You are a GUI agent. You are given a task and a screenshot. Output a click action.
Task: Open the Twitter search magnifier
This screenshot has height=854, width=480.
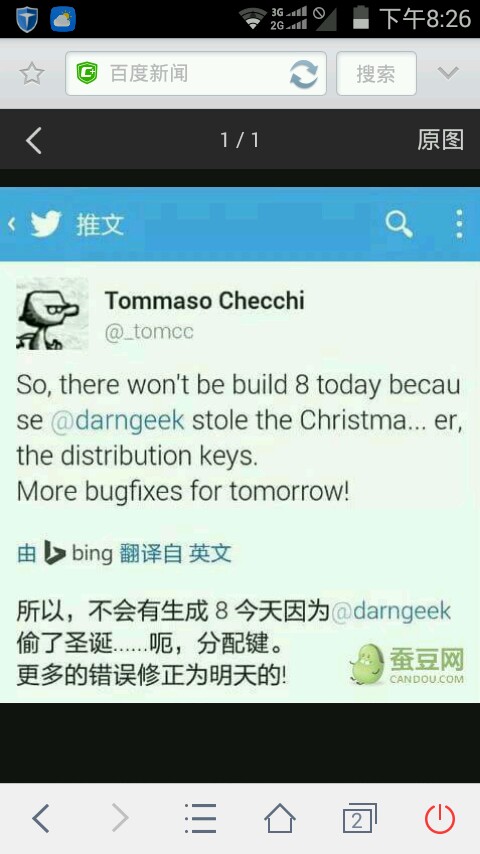[x=399, y=224]
